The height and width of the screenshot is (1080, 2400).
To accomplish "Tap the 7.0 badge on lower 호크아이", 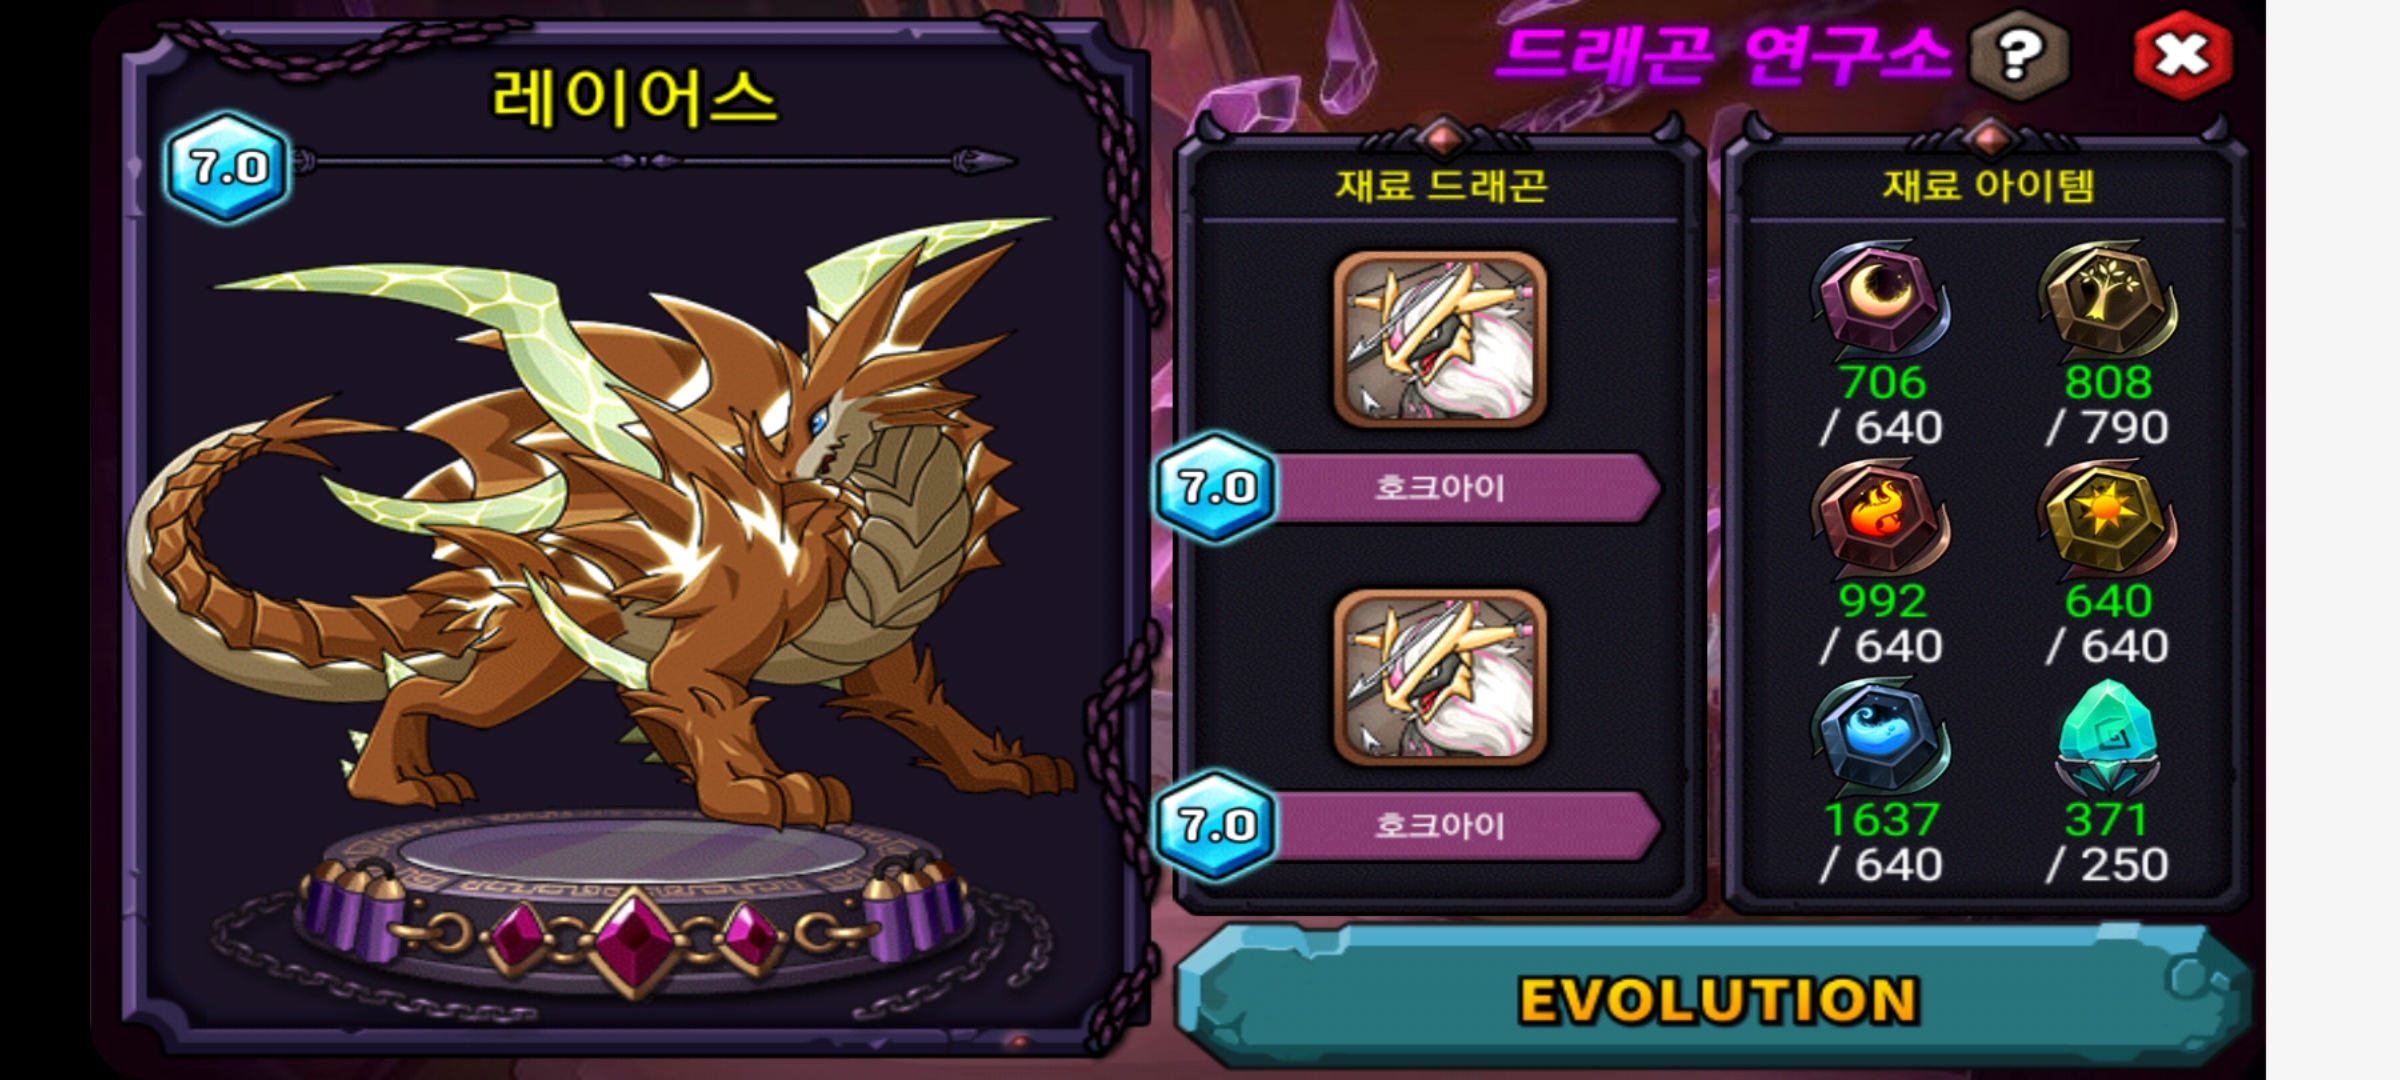I will [x=1216, y=825].
